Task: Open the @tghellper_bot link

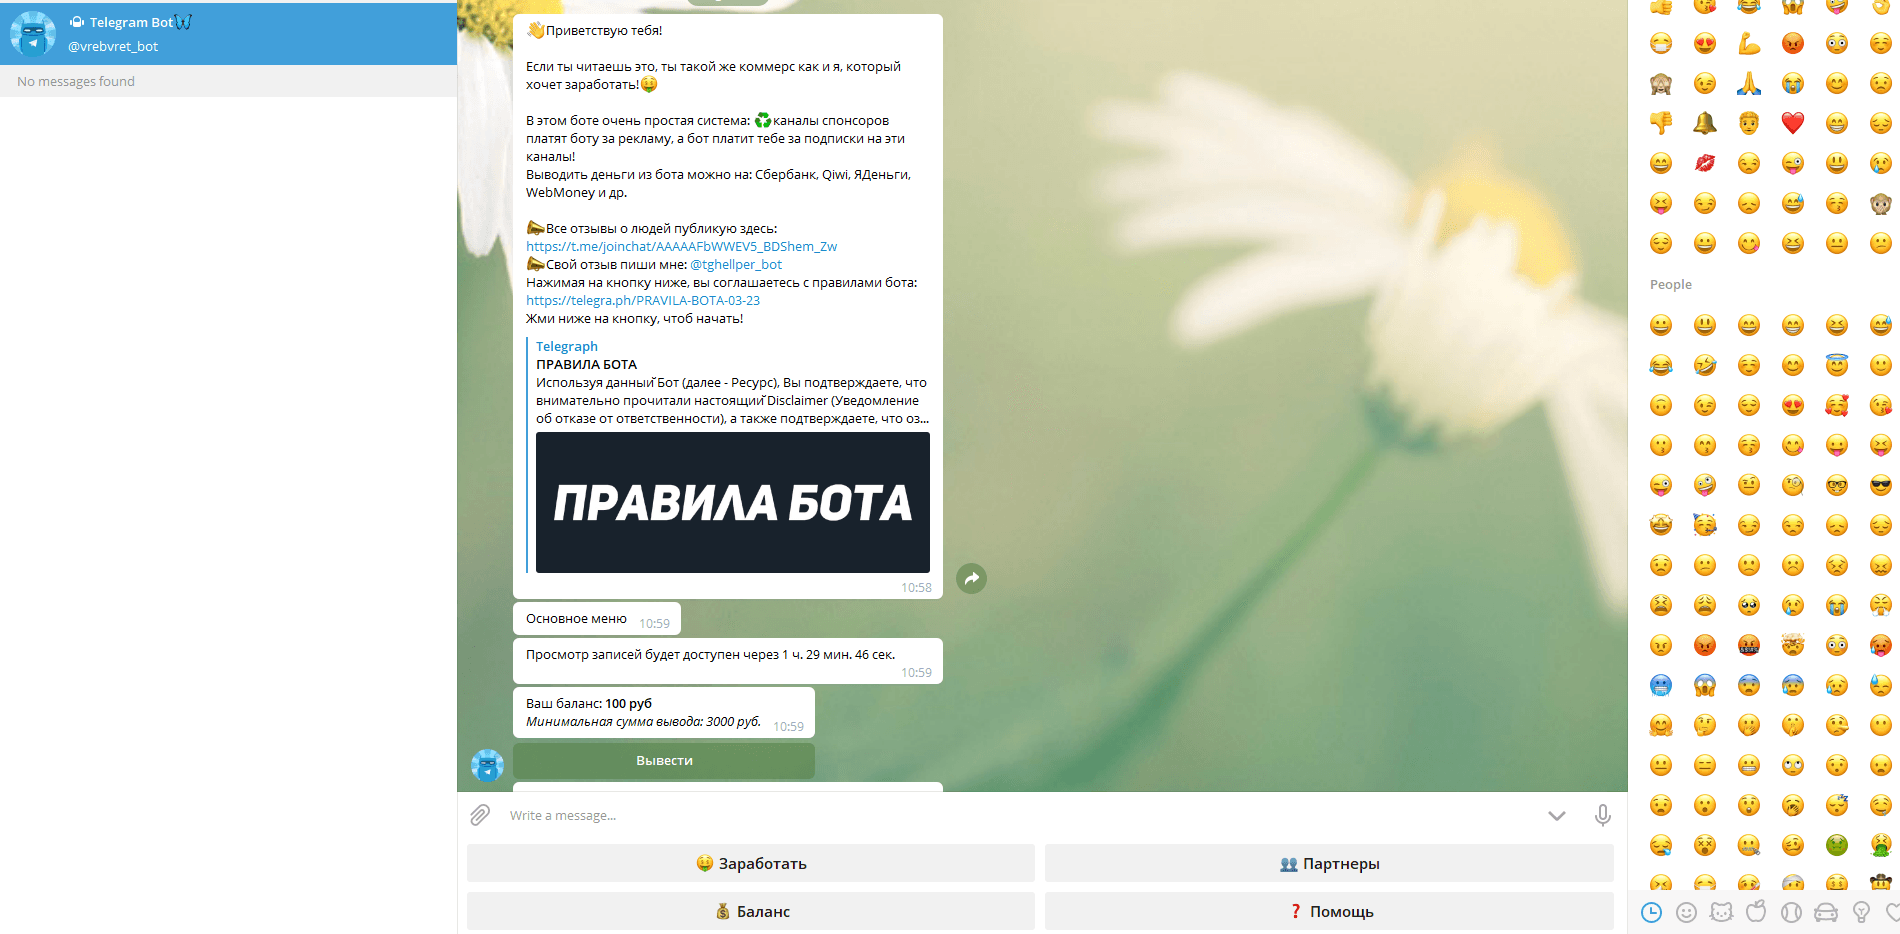Action: coord(735,264)
